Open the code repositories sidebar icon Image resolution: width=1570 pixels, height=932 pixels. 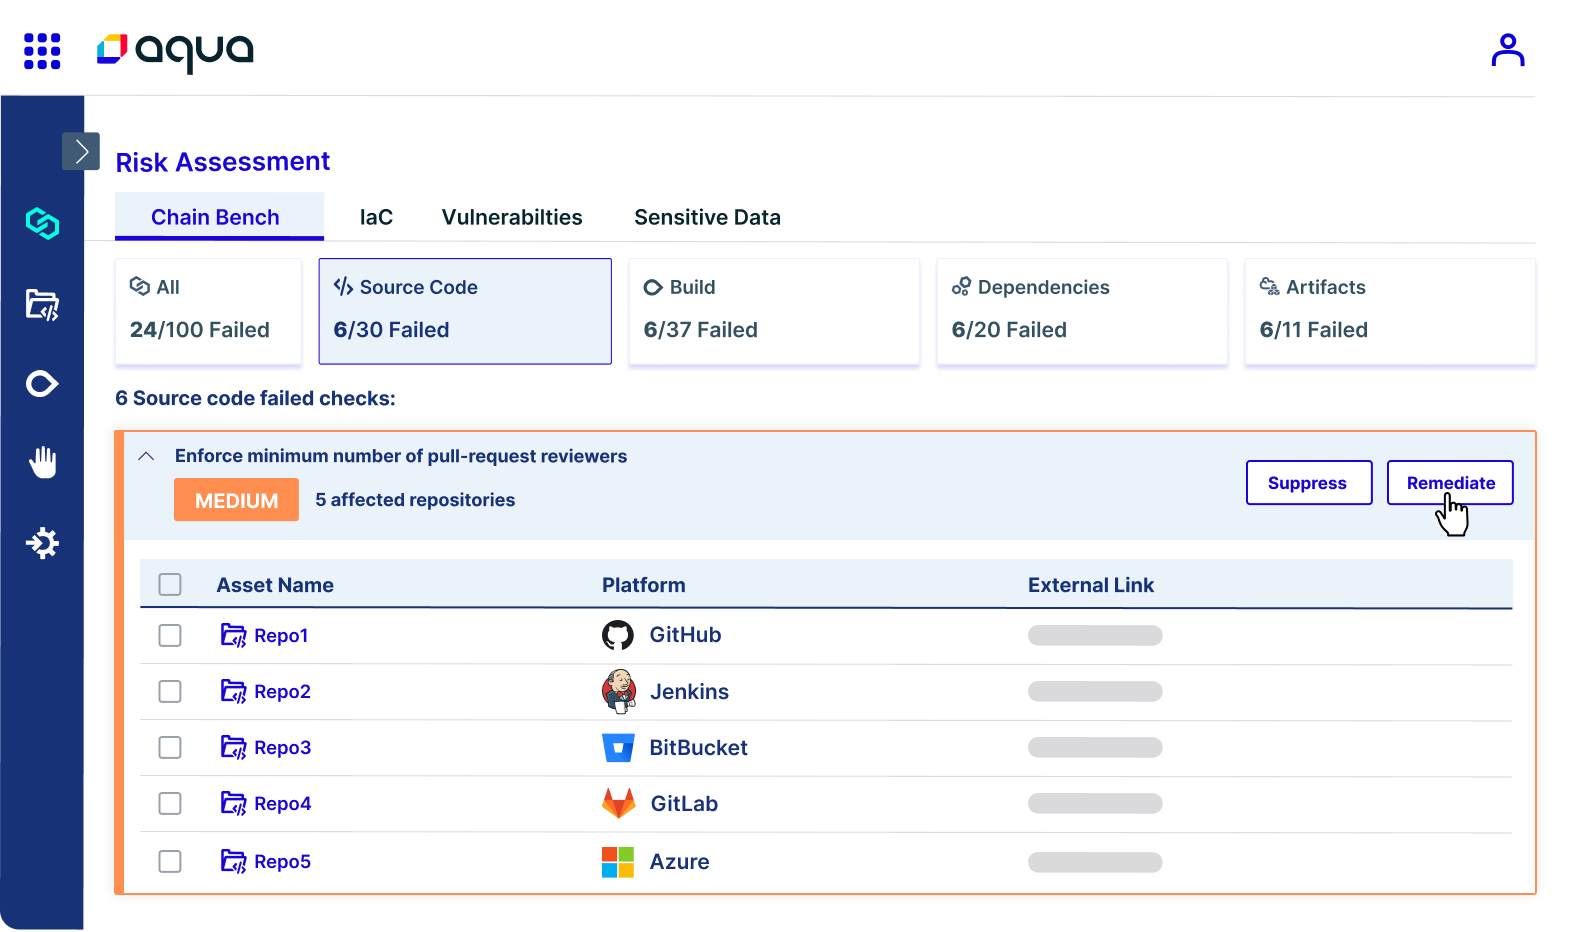coord(42,304)
